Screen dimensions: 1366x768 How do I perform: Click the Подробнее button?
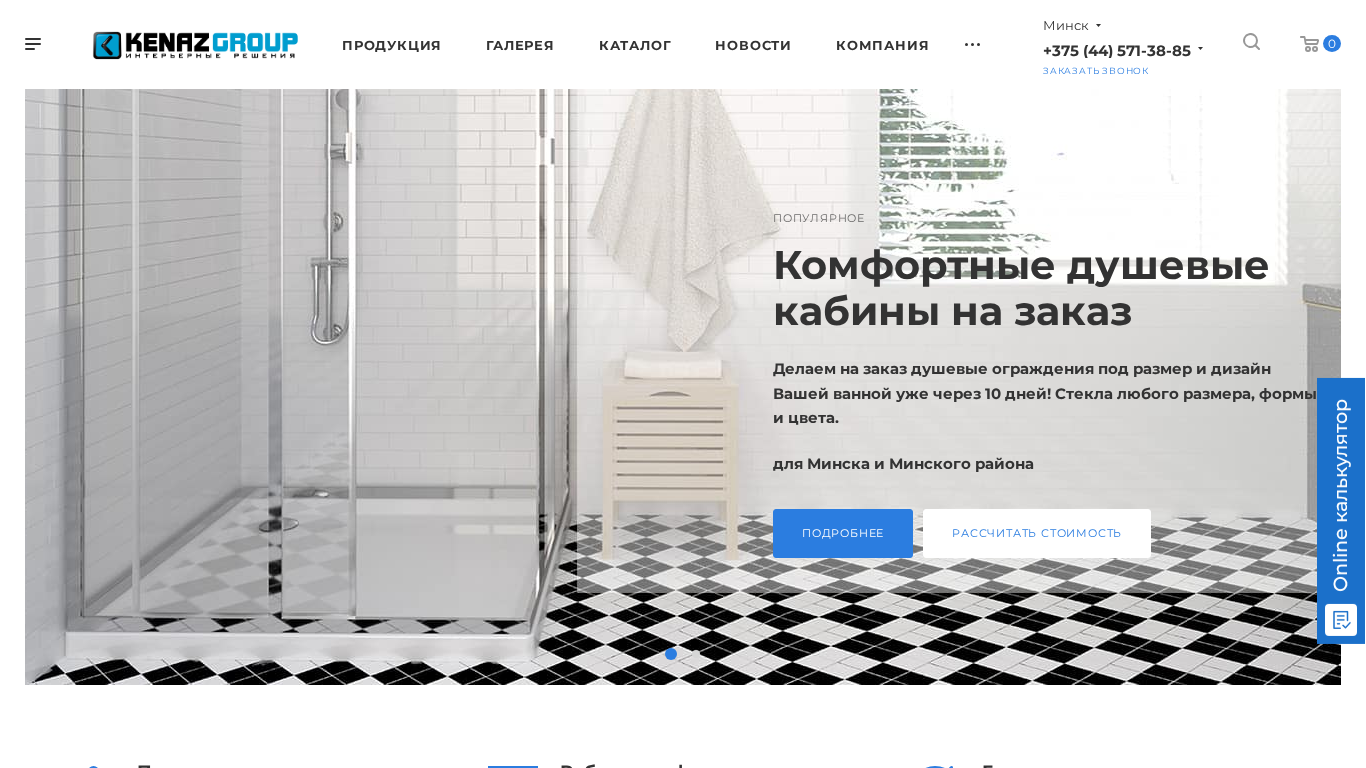click(843, 533)
